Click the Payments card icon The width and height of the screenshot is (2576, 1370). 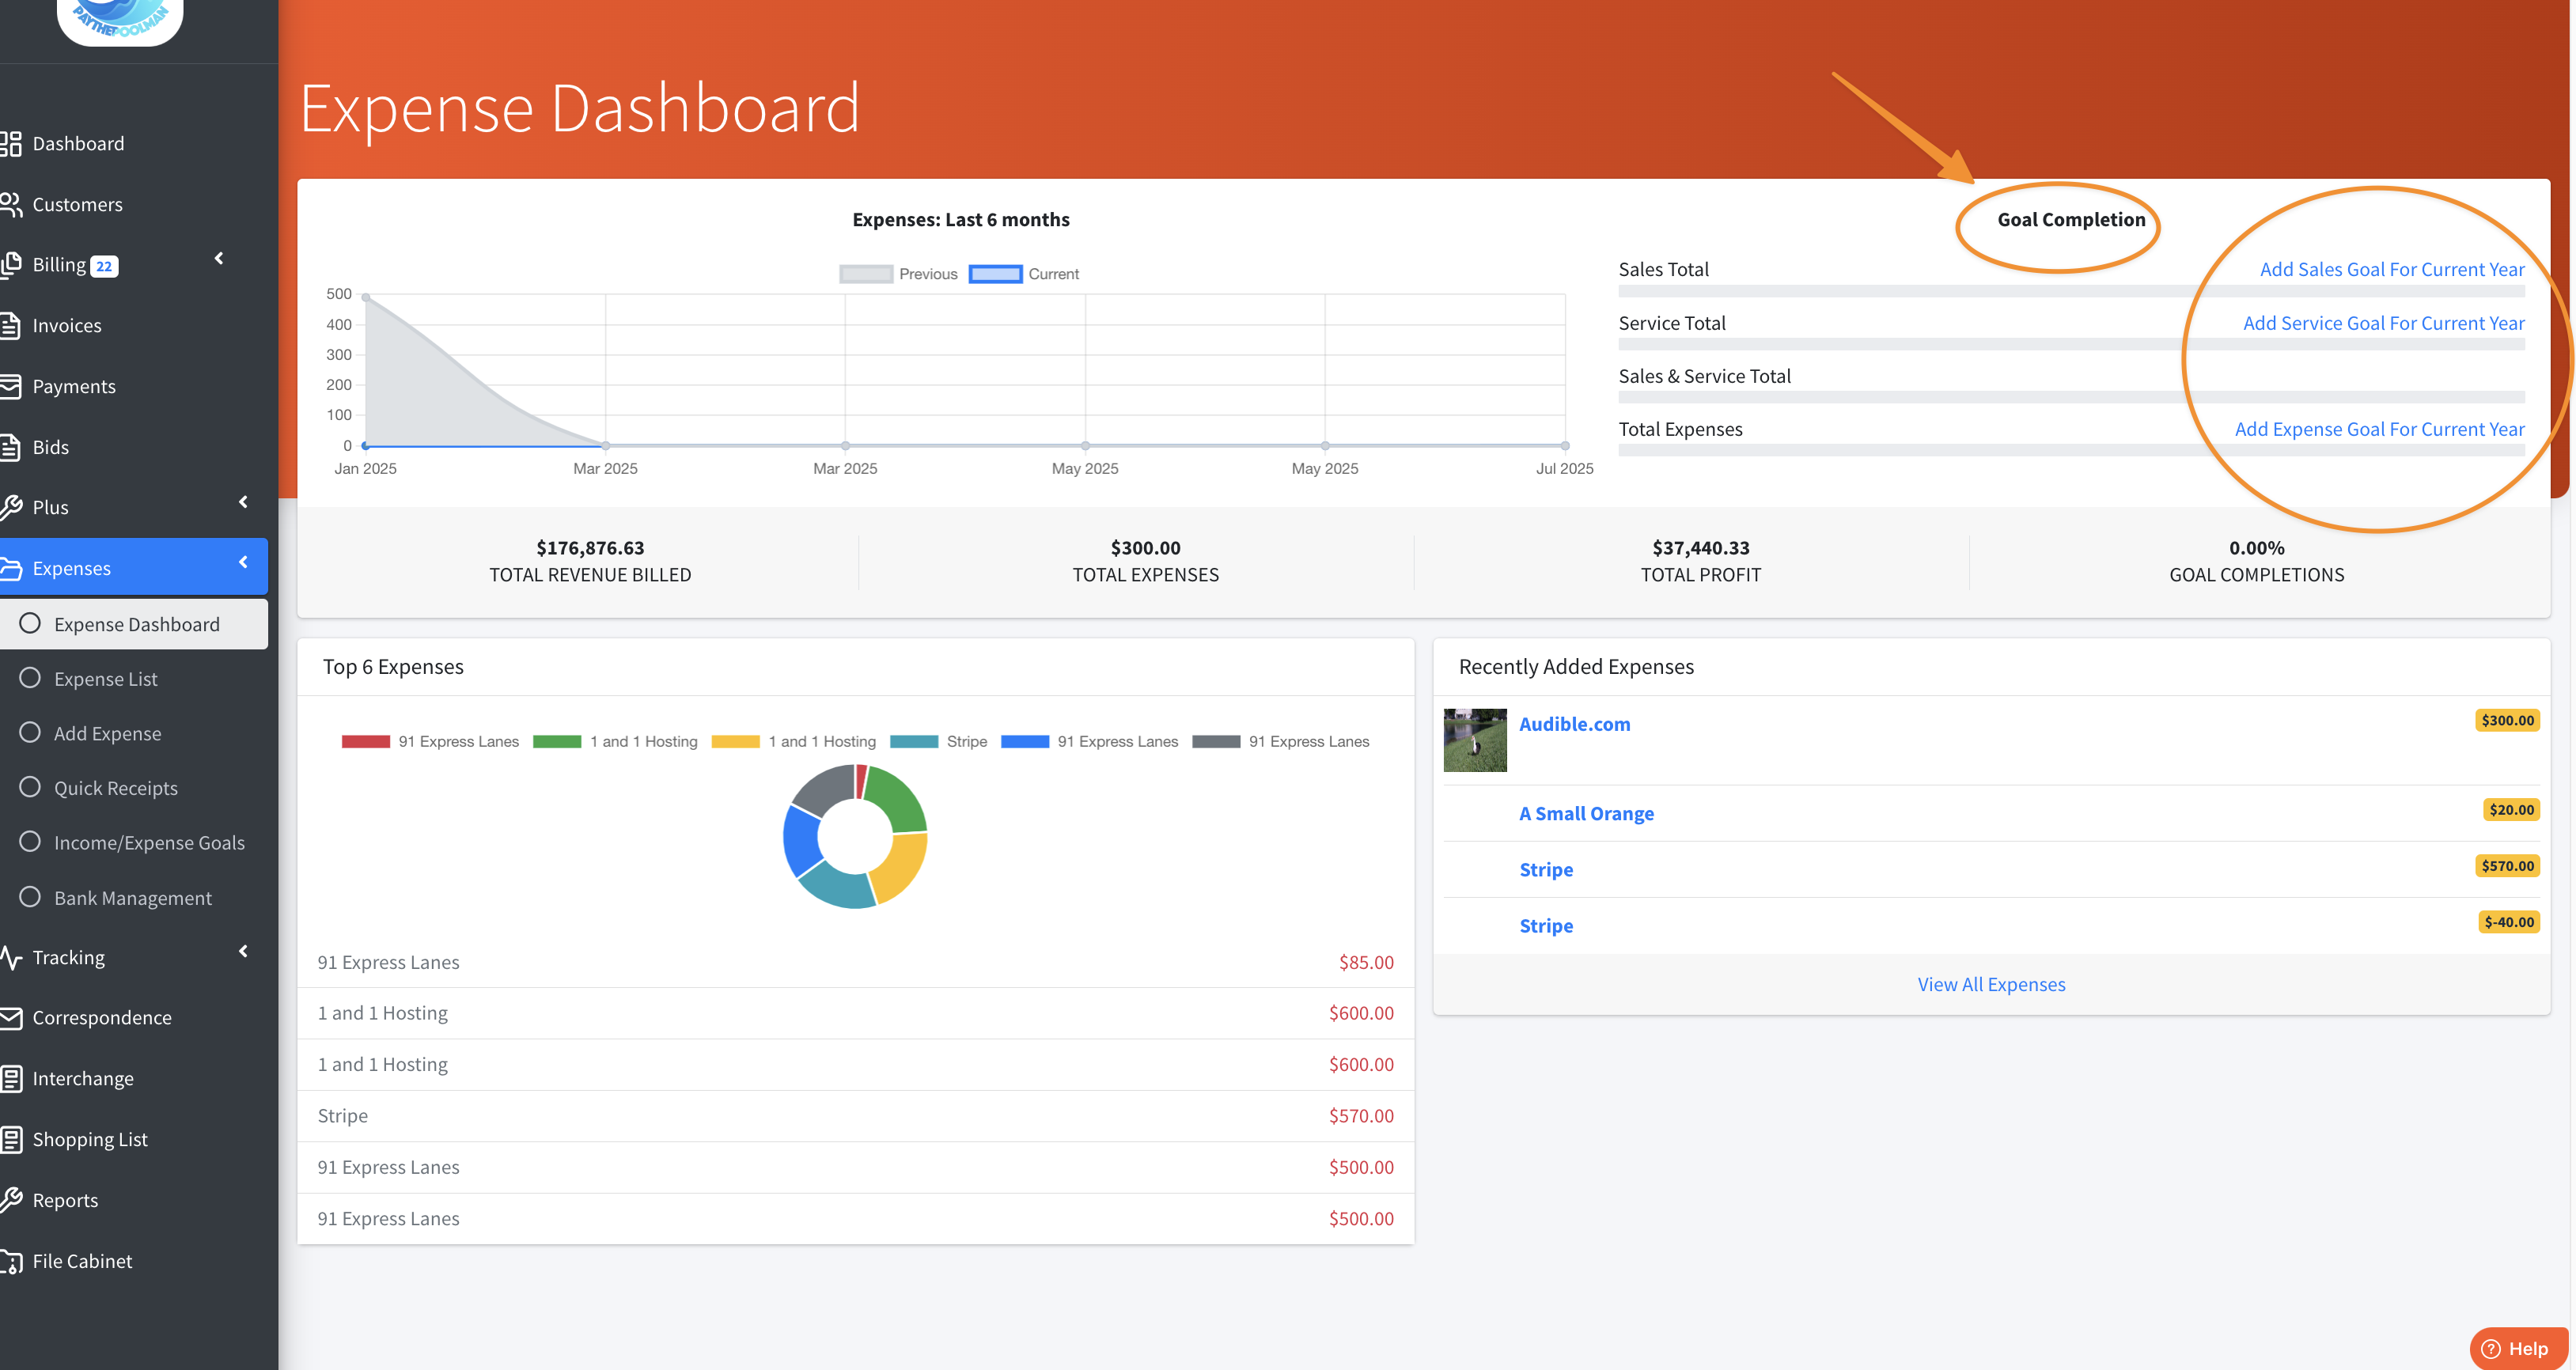click(x=11, y=386)
